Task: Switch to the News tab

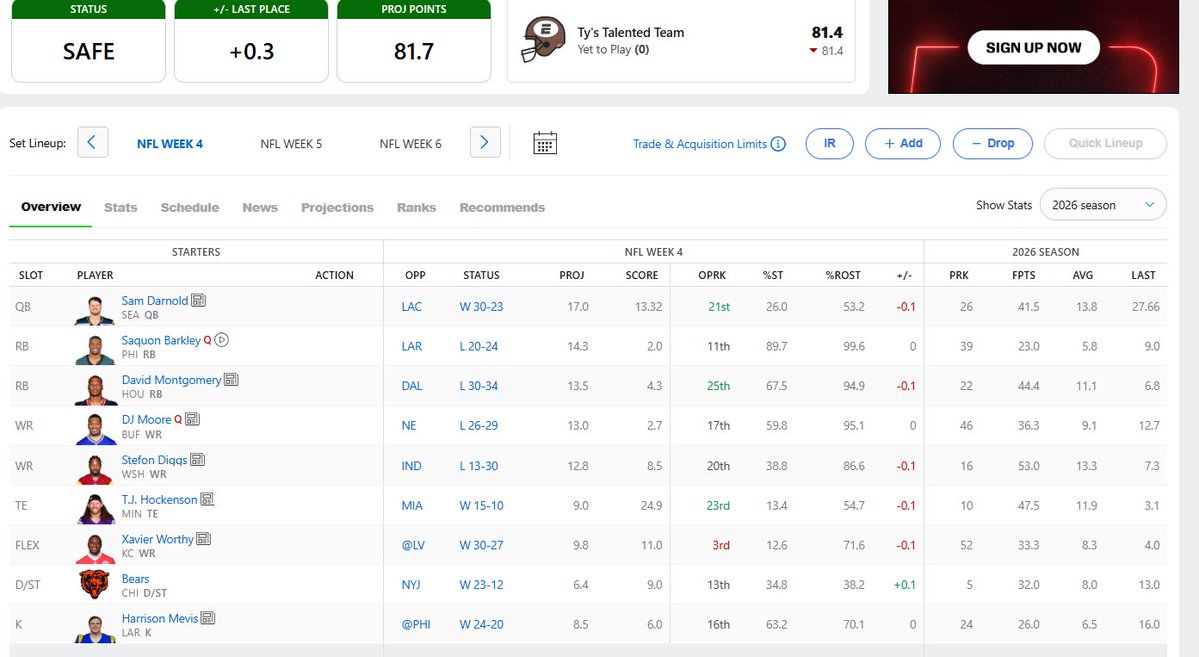Action: pos(260,207)
